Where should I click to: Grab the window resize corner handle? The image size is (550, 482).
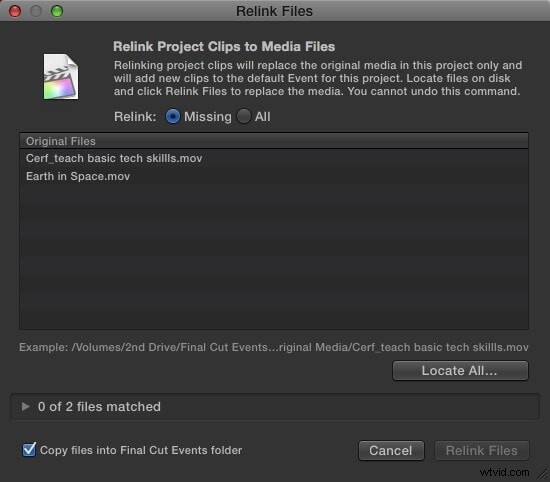pyautogui.click(x=543, y=475)
